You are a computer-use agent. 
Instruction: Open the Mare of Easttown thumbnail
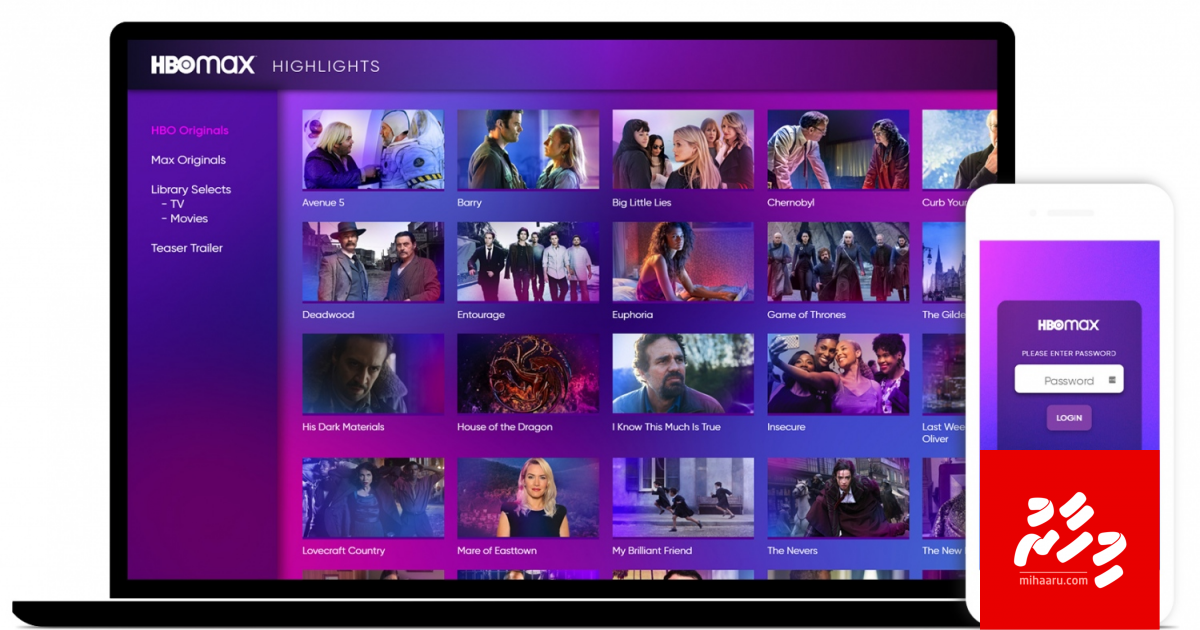(528, 498)
